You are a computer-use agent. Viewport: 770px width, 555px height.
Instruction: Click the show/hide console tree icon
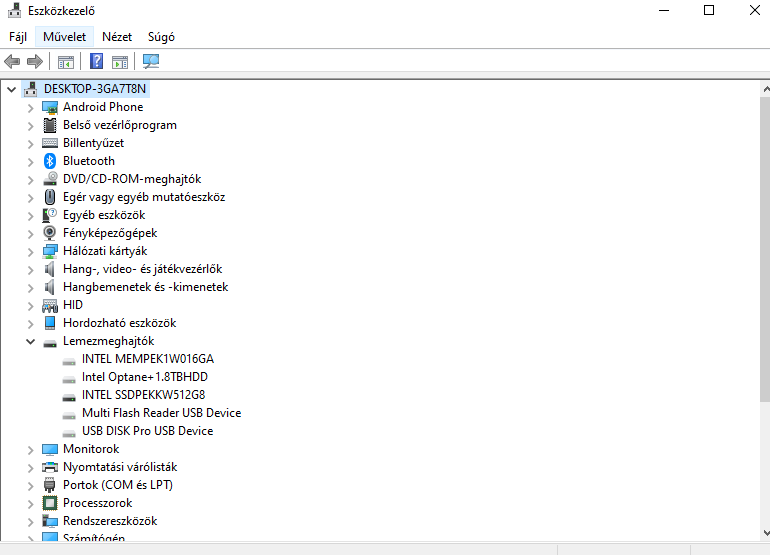click(66, 62)
